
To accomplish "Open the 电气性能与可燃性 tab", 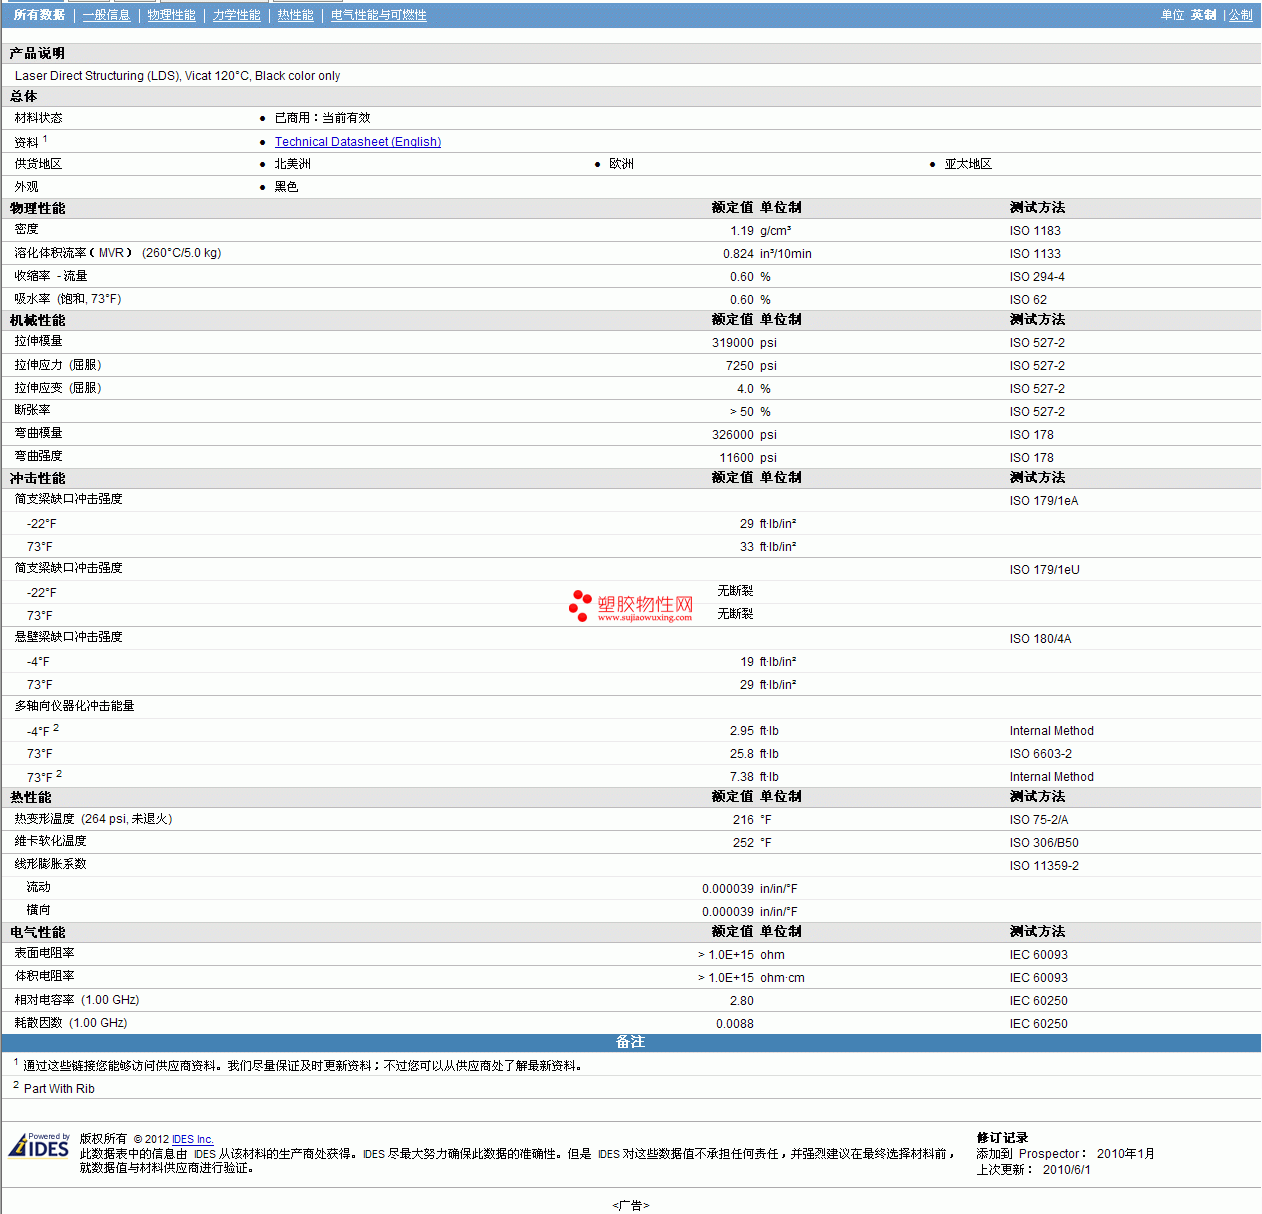I will click(378, 15).
